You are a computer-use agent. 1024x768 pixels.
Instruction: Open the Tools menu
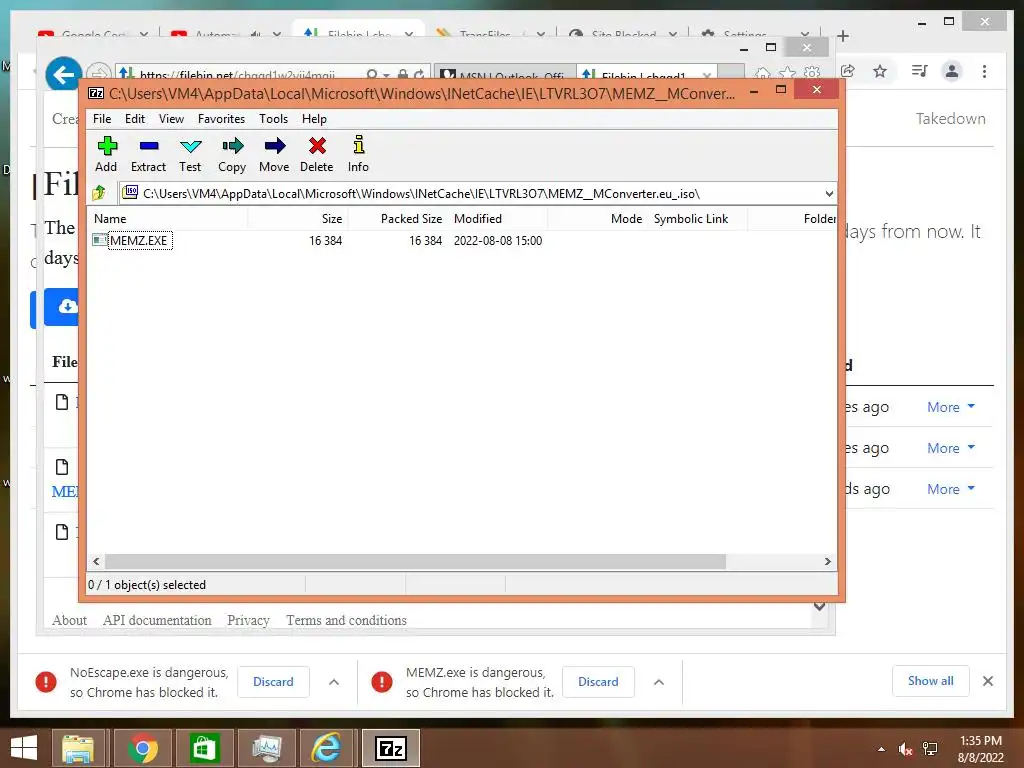[273, 119]
